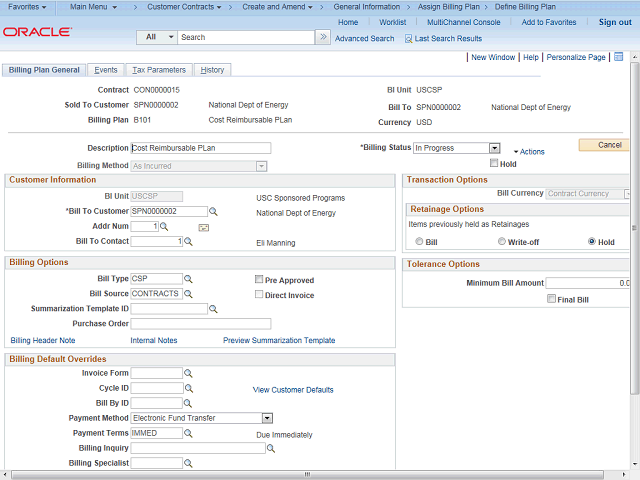Switch to the Tax Parameters tab
Viewport: 640px width, 480px height.
coord(159,70)
